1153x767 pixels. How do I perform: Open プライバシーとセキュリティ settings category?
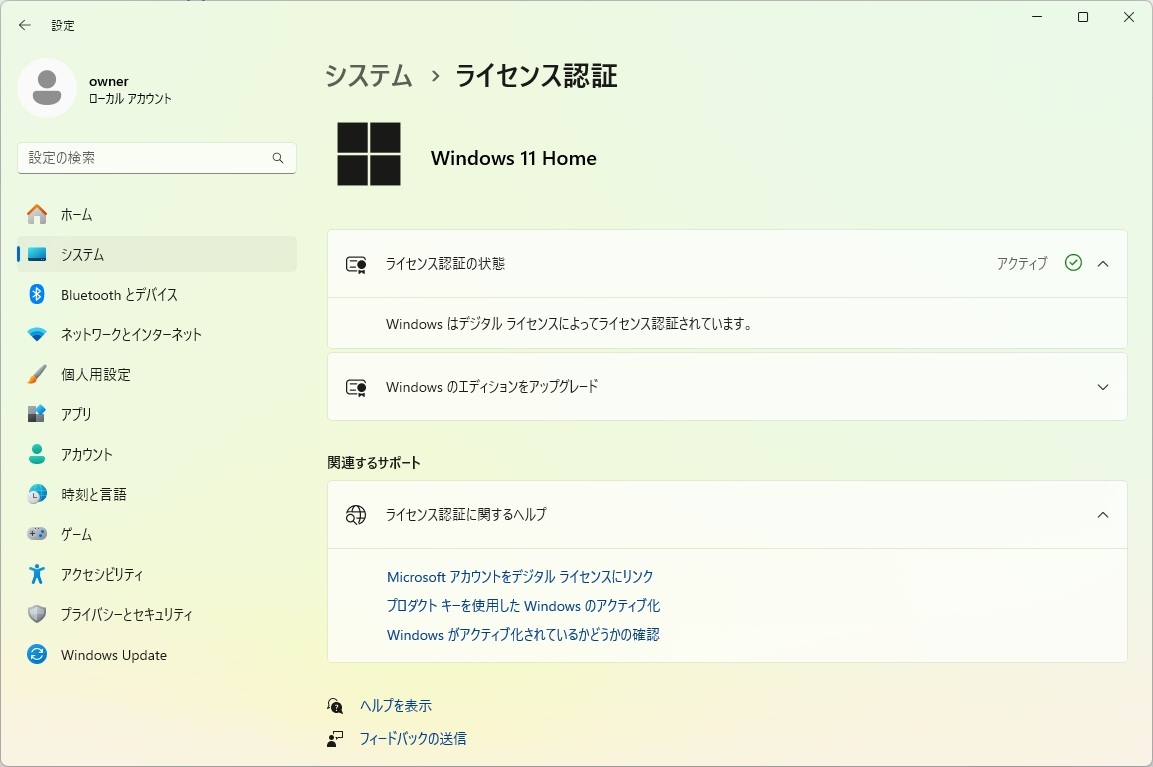click(x=157, y=614)
